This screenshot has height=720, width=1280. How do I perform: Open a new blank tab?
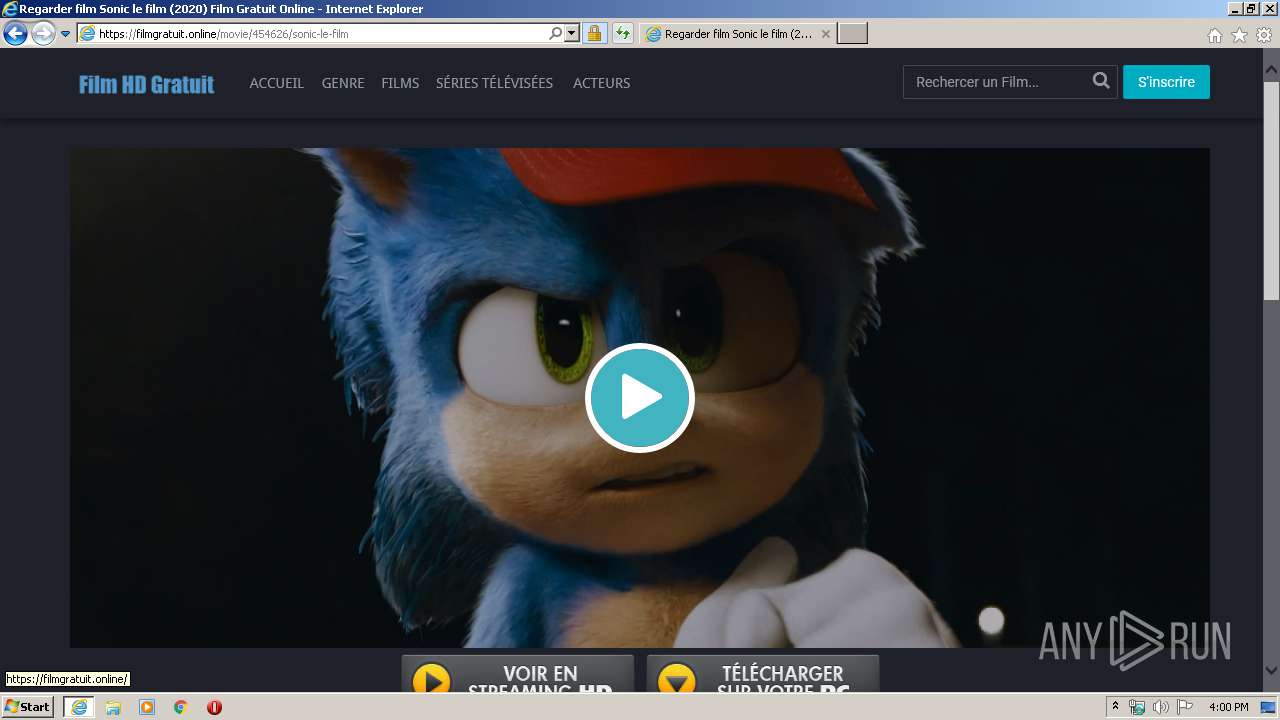(x=852, y=34)
